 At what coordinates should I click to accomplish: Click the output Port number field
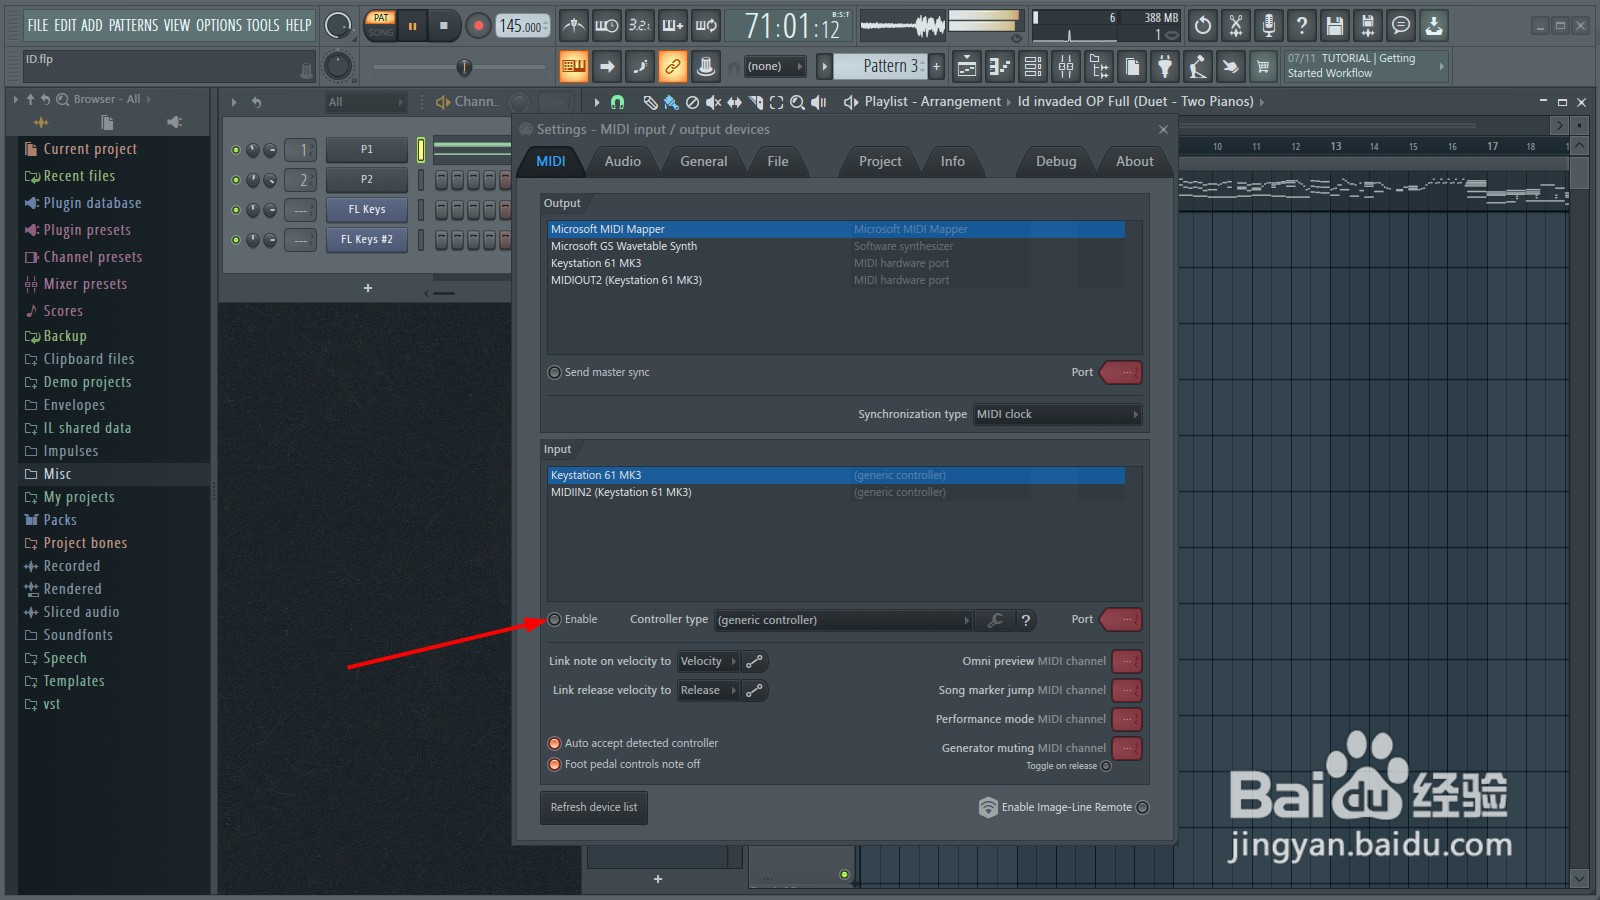[1122, 372]
